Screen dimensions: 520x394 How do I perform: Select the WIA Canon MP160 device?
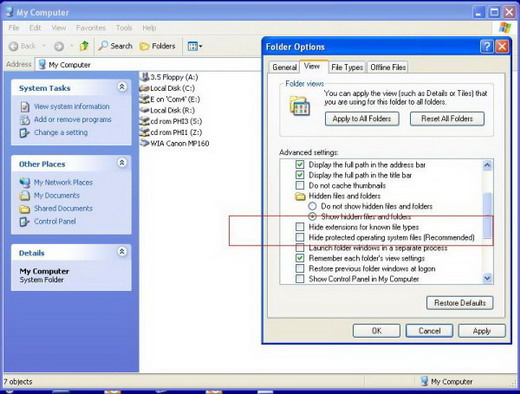(174, 143)
